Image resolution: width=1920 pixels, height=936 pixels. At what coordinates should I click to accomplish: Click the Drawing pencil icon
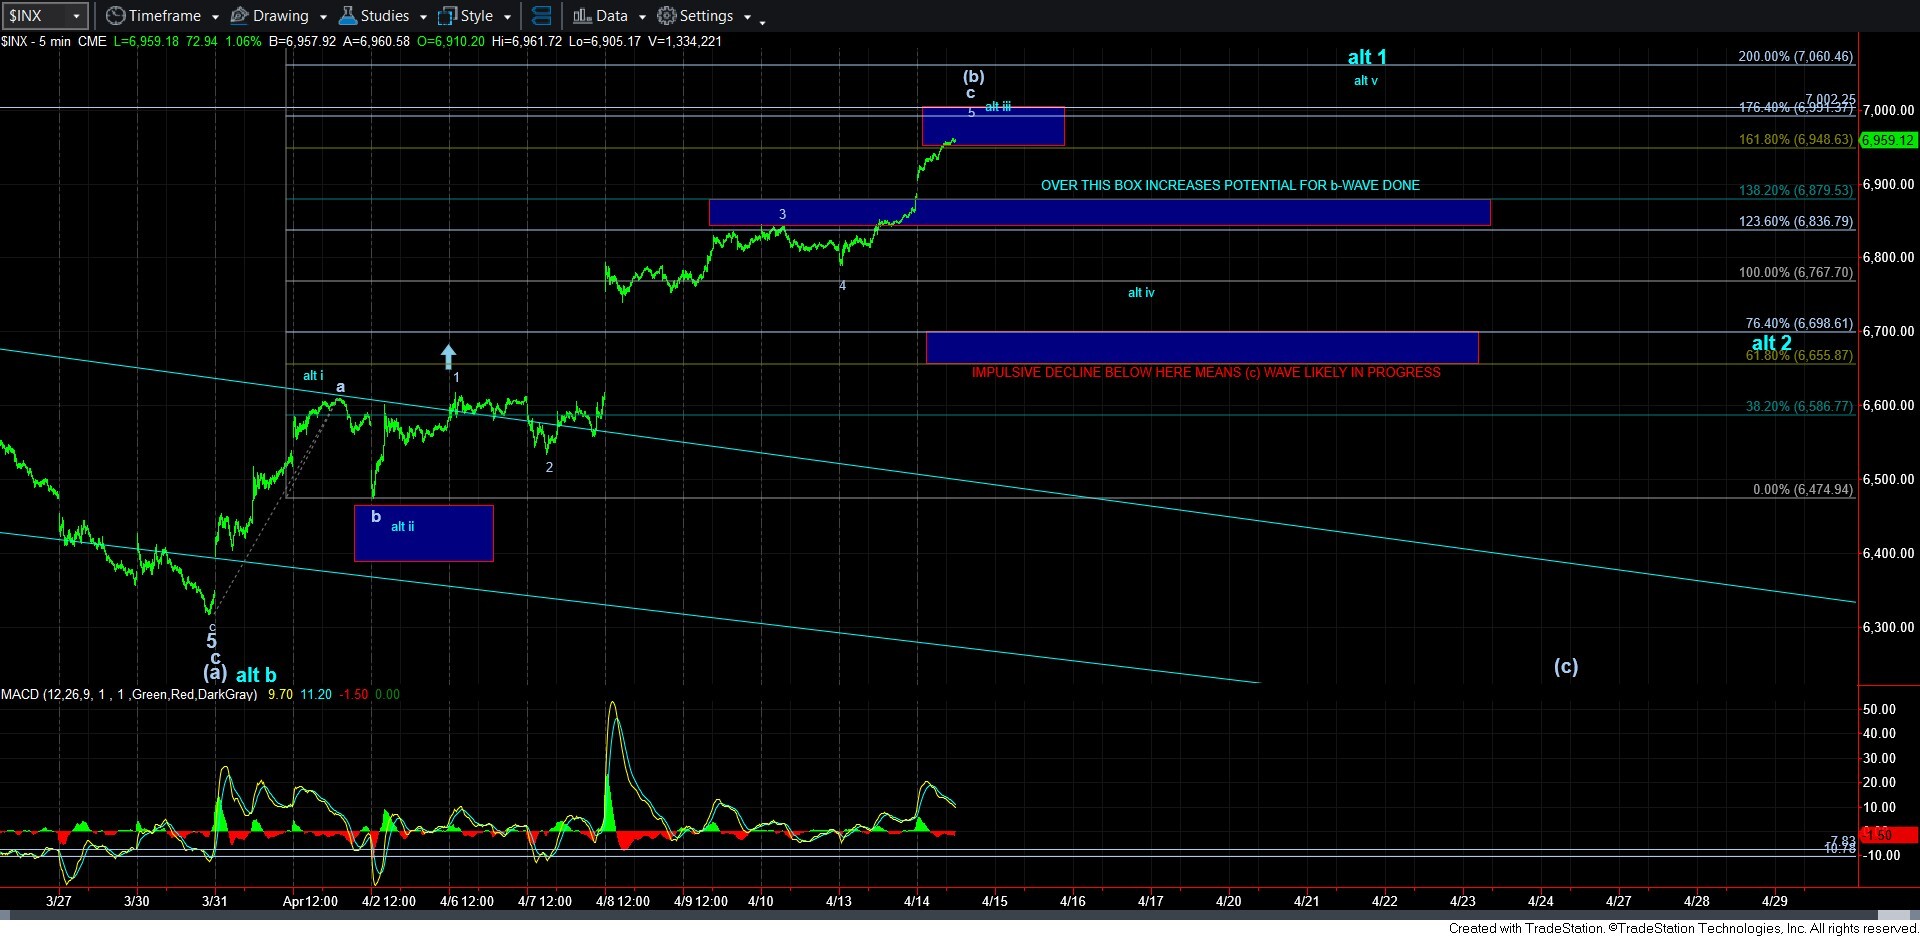tap(240, 16)
